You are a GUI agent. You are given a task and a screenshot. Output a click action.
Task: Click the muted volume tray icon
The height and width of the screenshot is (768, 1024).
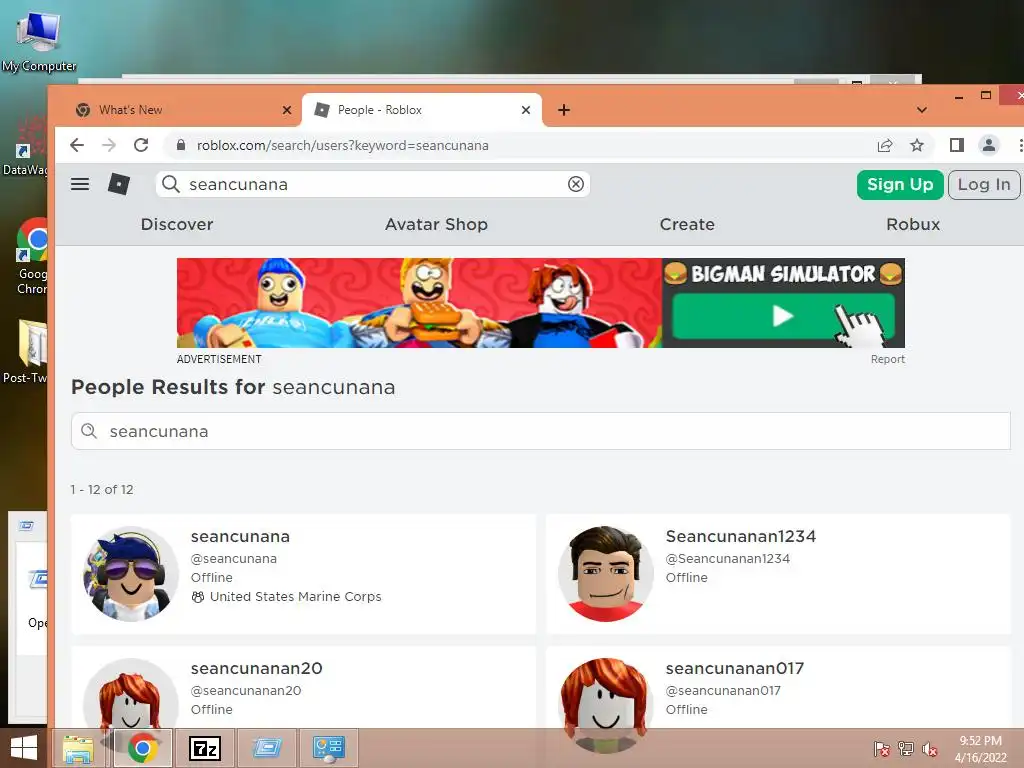[929, 748]
